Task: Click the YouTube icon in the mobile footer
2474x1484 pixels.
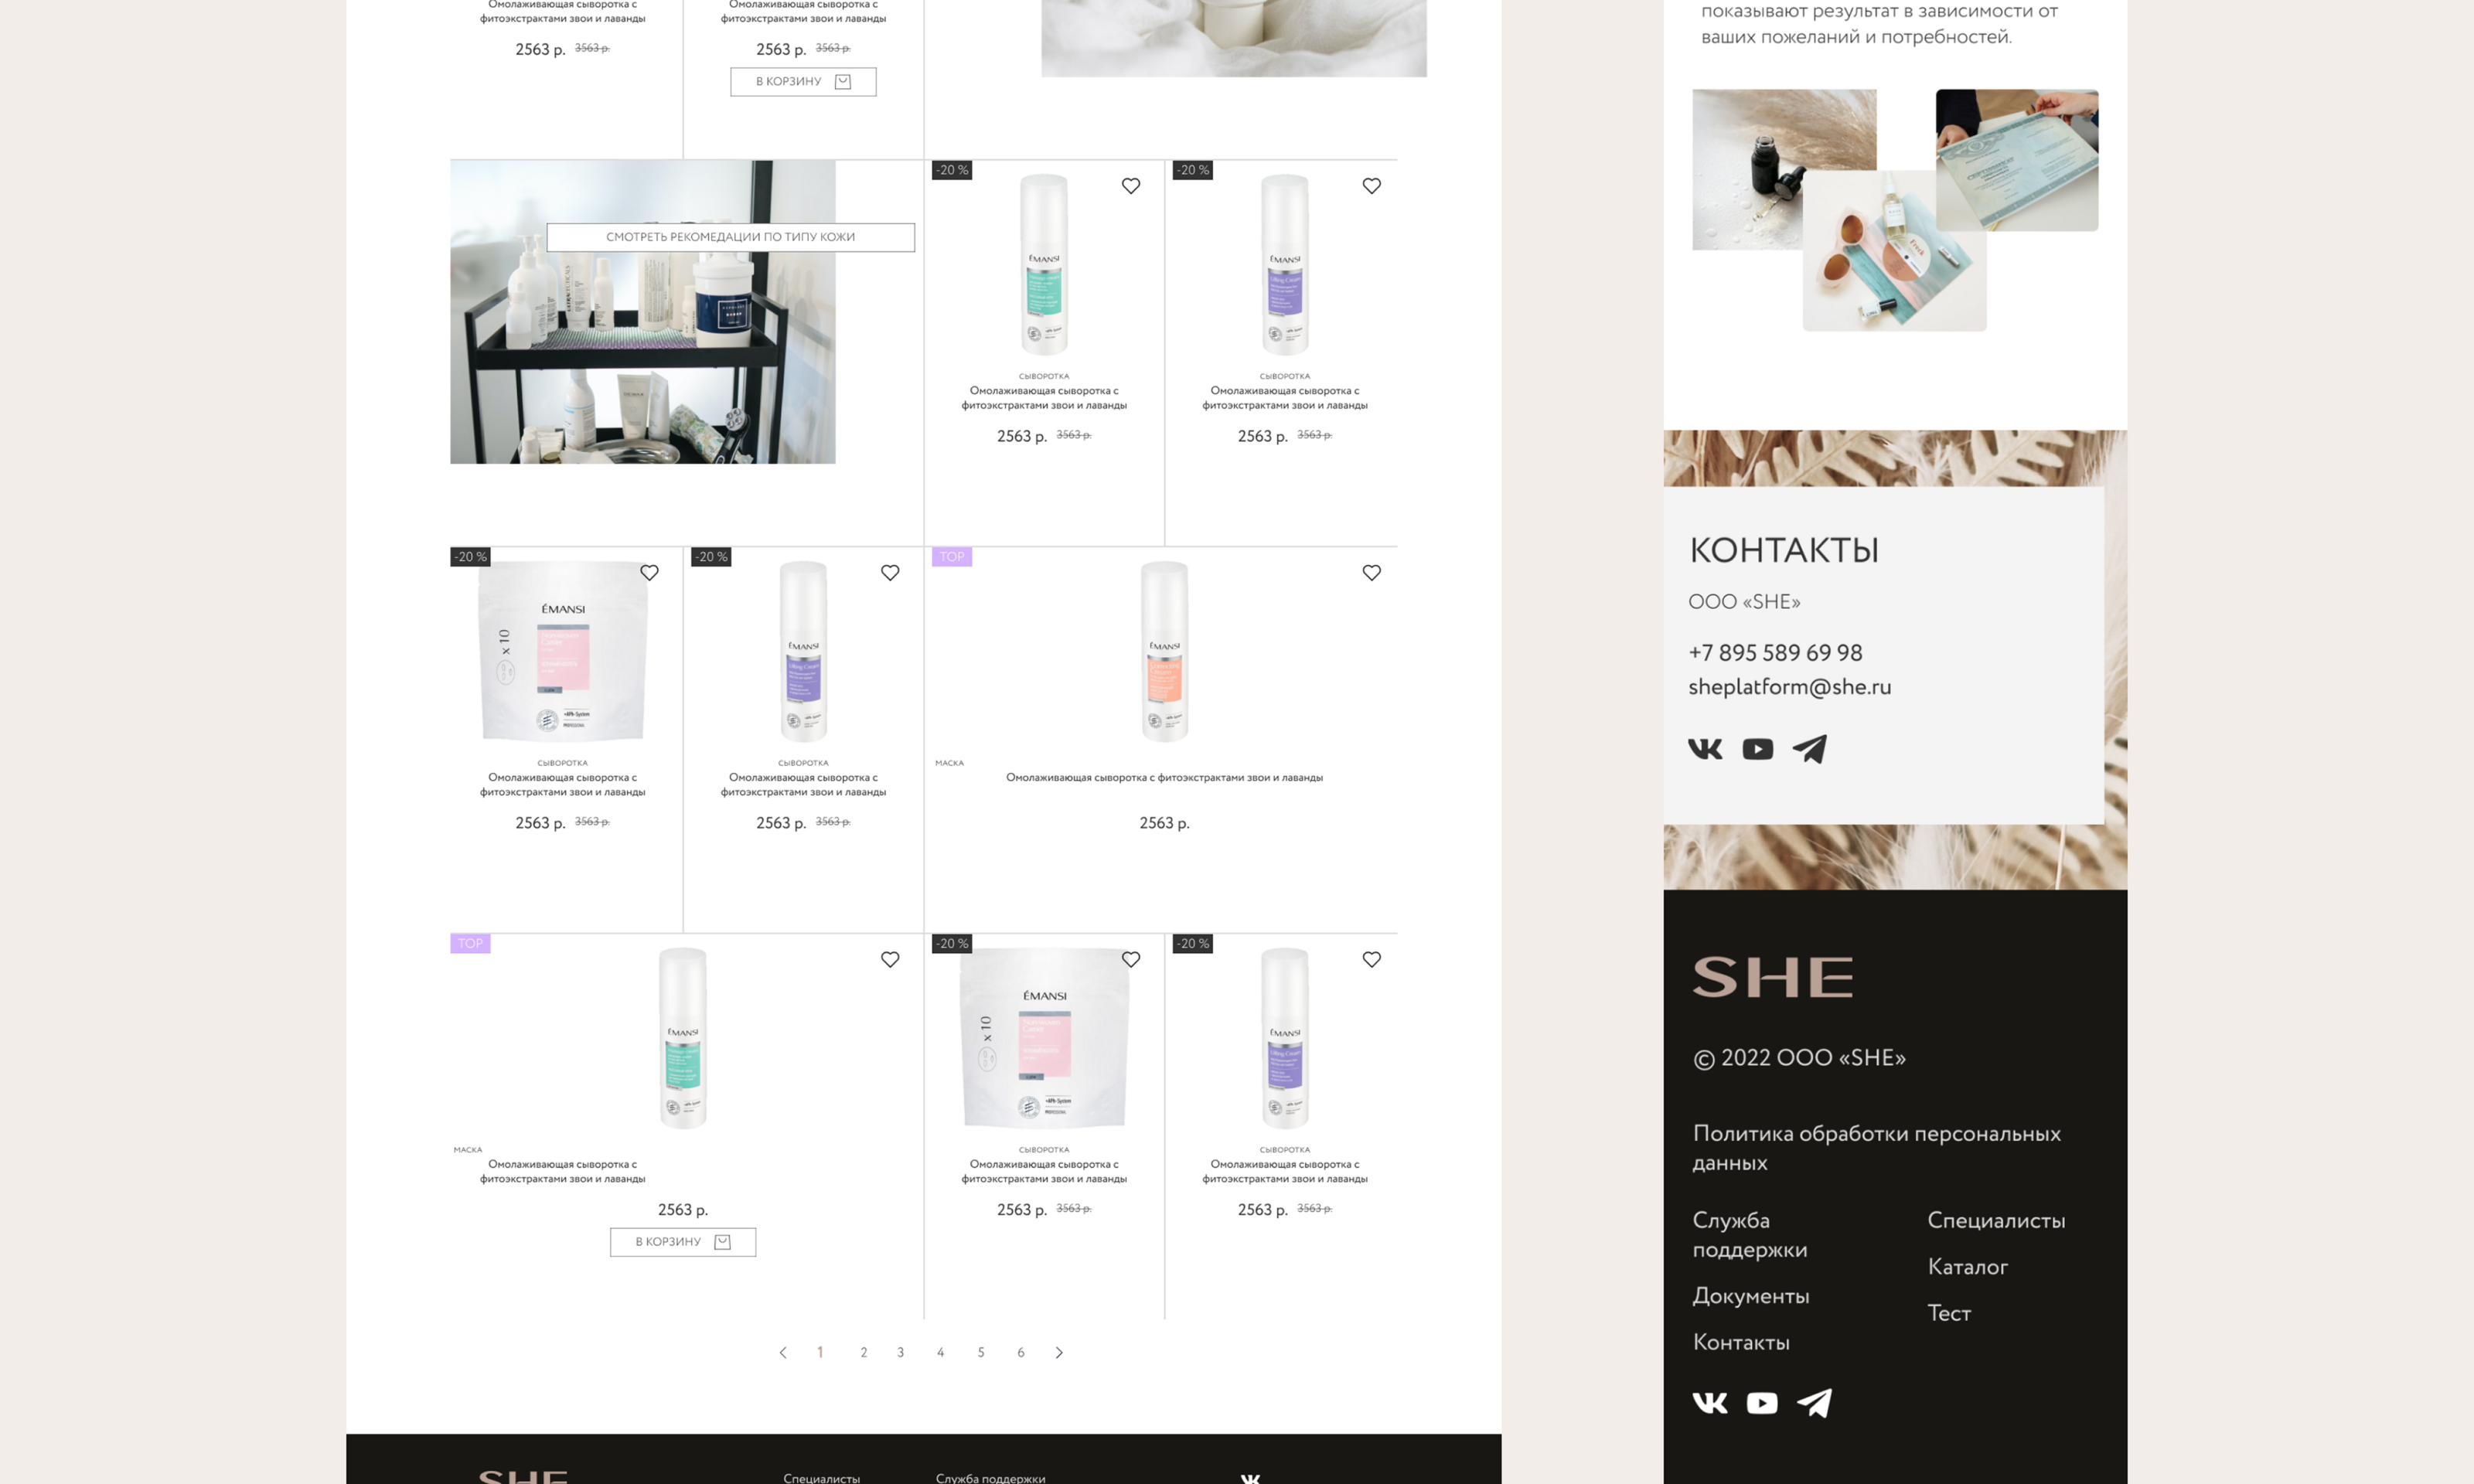Action: tap(1762, 1403)
